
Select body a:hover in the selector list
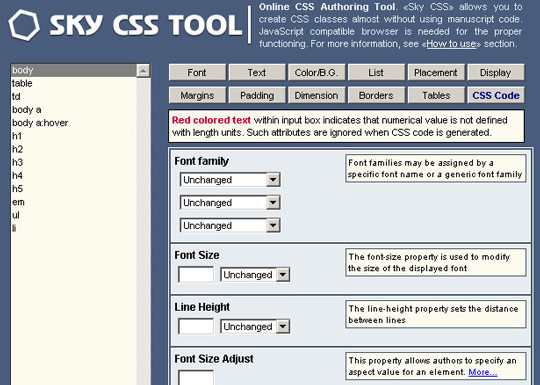[x=40, y=123]
